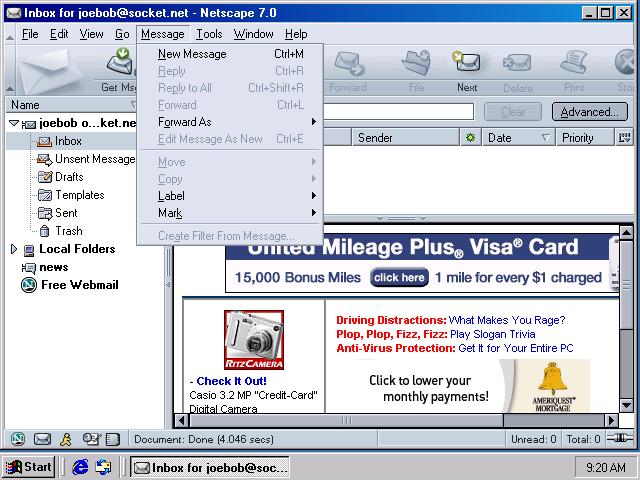Open the Trash folder
This screenshot has width=640, height=480.
pyautogui.click(x=60, y=231)
